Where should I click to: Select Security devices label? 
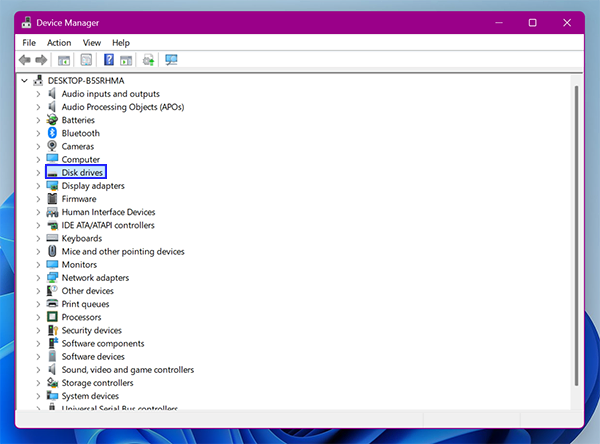[x=92, y=330]
